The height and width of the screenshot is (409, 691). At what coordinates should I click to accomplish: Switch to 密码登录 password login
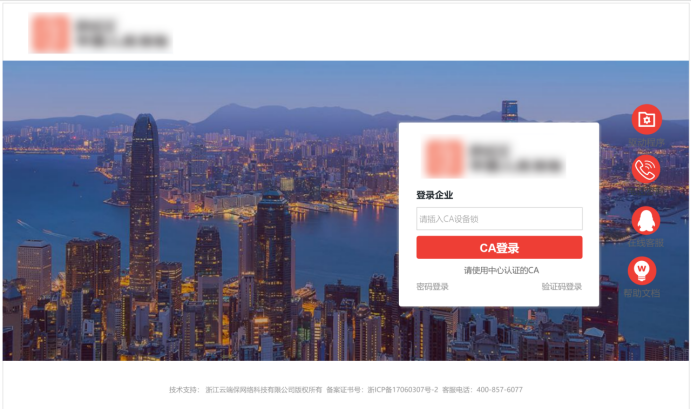(432, 287)
